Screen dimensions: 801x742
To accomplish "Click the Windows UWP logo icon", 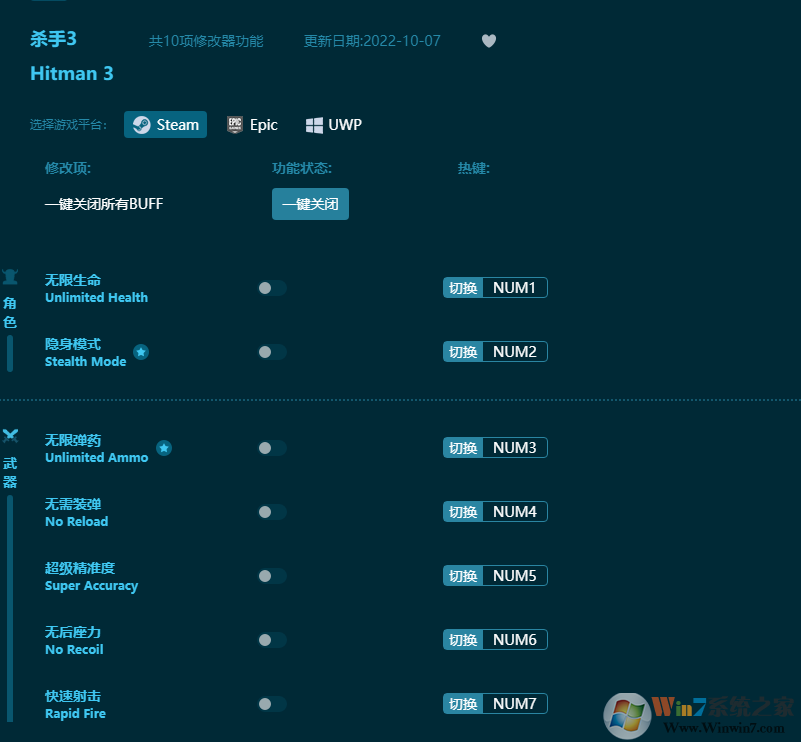I will (x=314, y=125).
